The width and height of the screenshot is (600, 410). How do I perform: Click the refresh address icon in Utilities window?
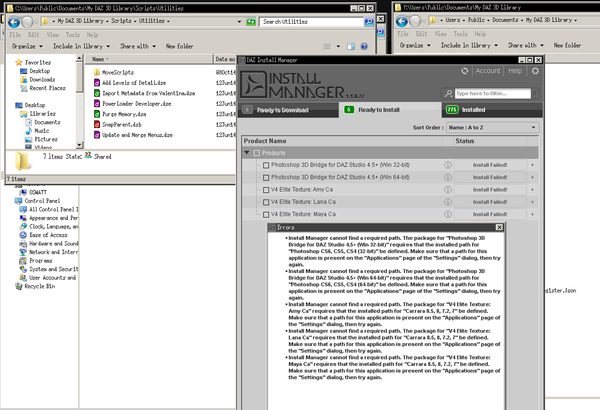click(x=251, y=22)
